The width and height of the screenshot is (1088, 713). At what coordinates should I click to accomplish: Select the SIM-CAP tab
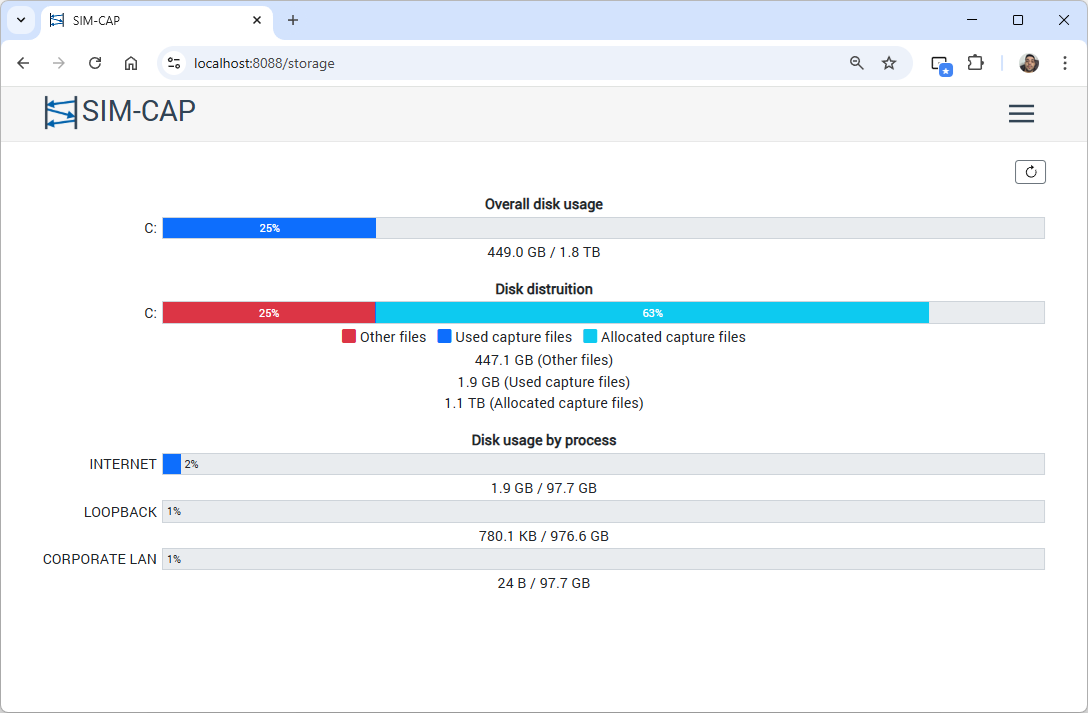(x=150, y=20)
